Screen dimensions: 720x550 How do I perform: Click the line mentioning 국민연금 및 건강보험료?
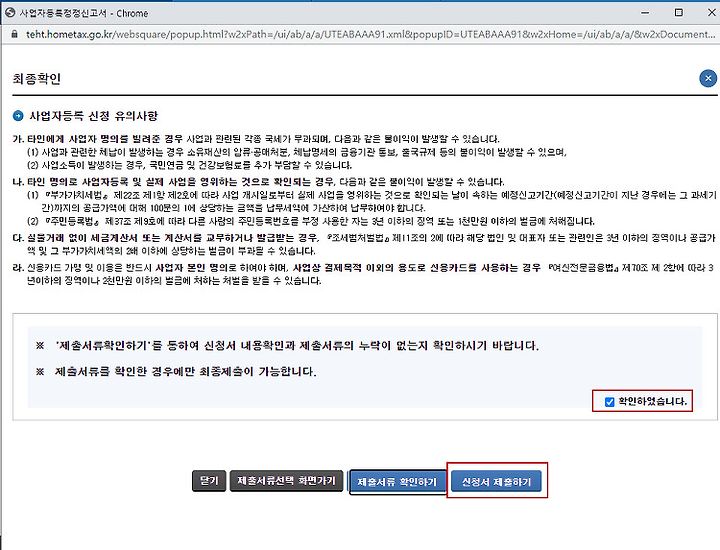(x=190, y=165)
